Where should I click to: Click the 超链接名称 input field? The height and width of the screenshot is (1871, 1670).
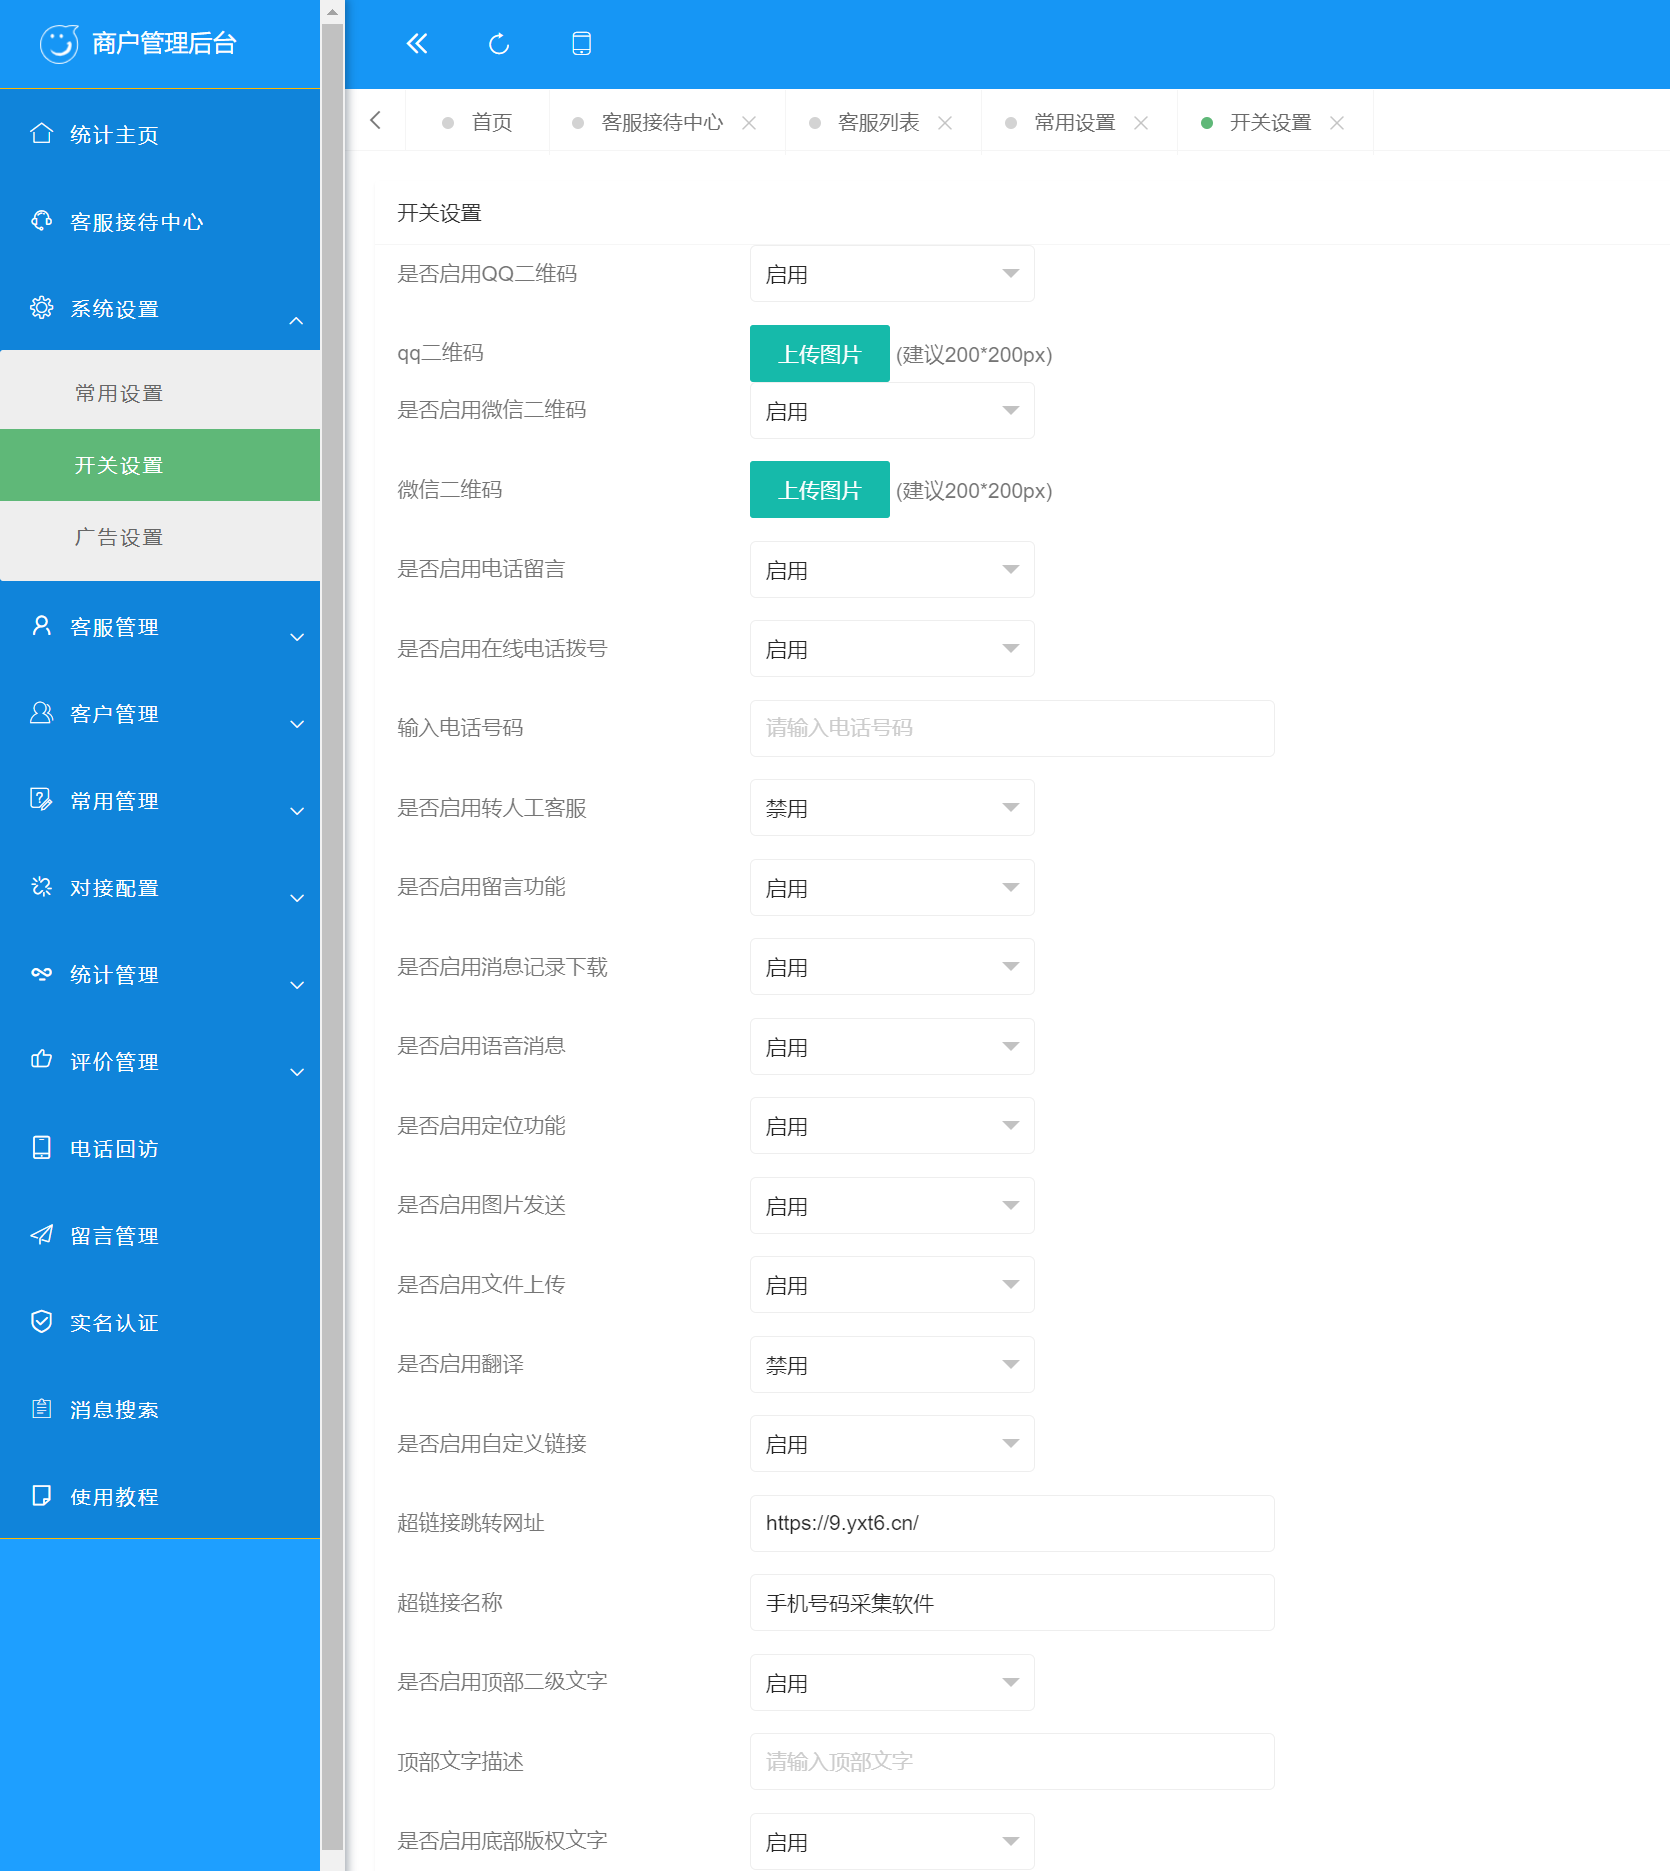tap(1012, 1603)
